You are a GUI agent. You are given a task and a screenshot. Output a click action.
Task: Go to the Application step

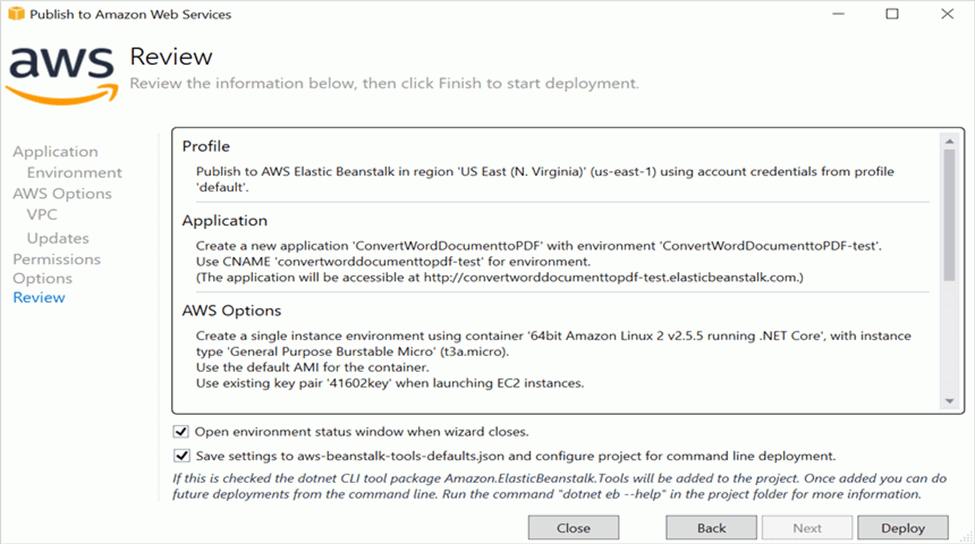(55, 152)
